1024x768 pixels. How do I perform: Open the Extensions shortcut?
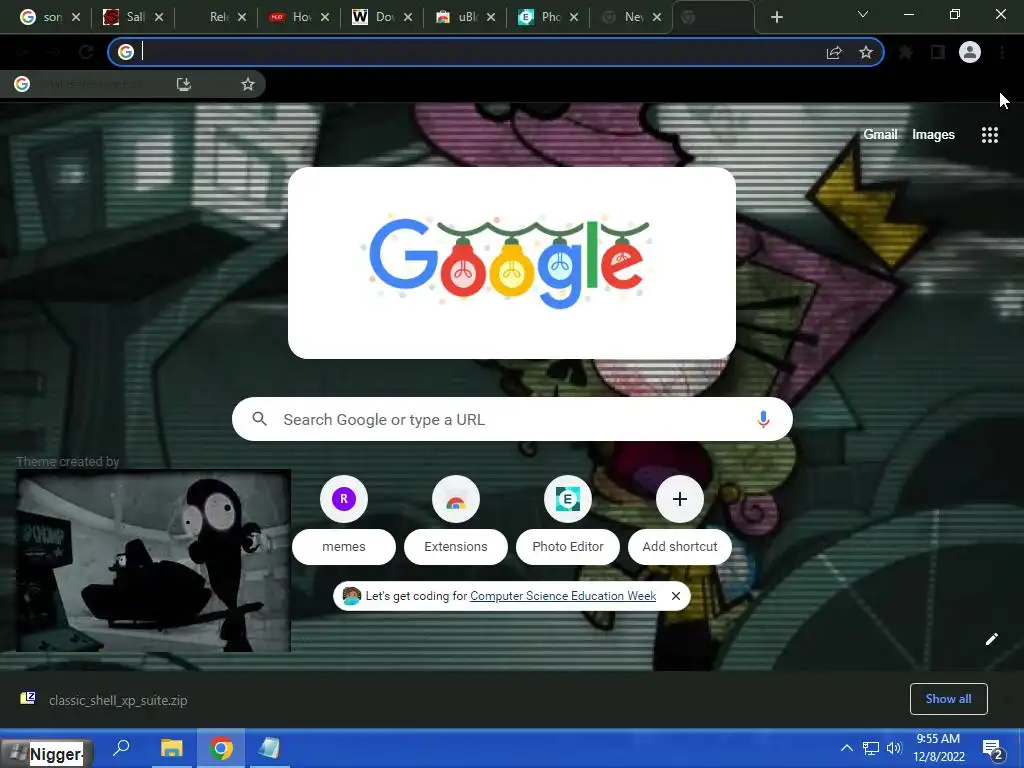point(456,519)
